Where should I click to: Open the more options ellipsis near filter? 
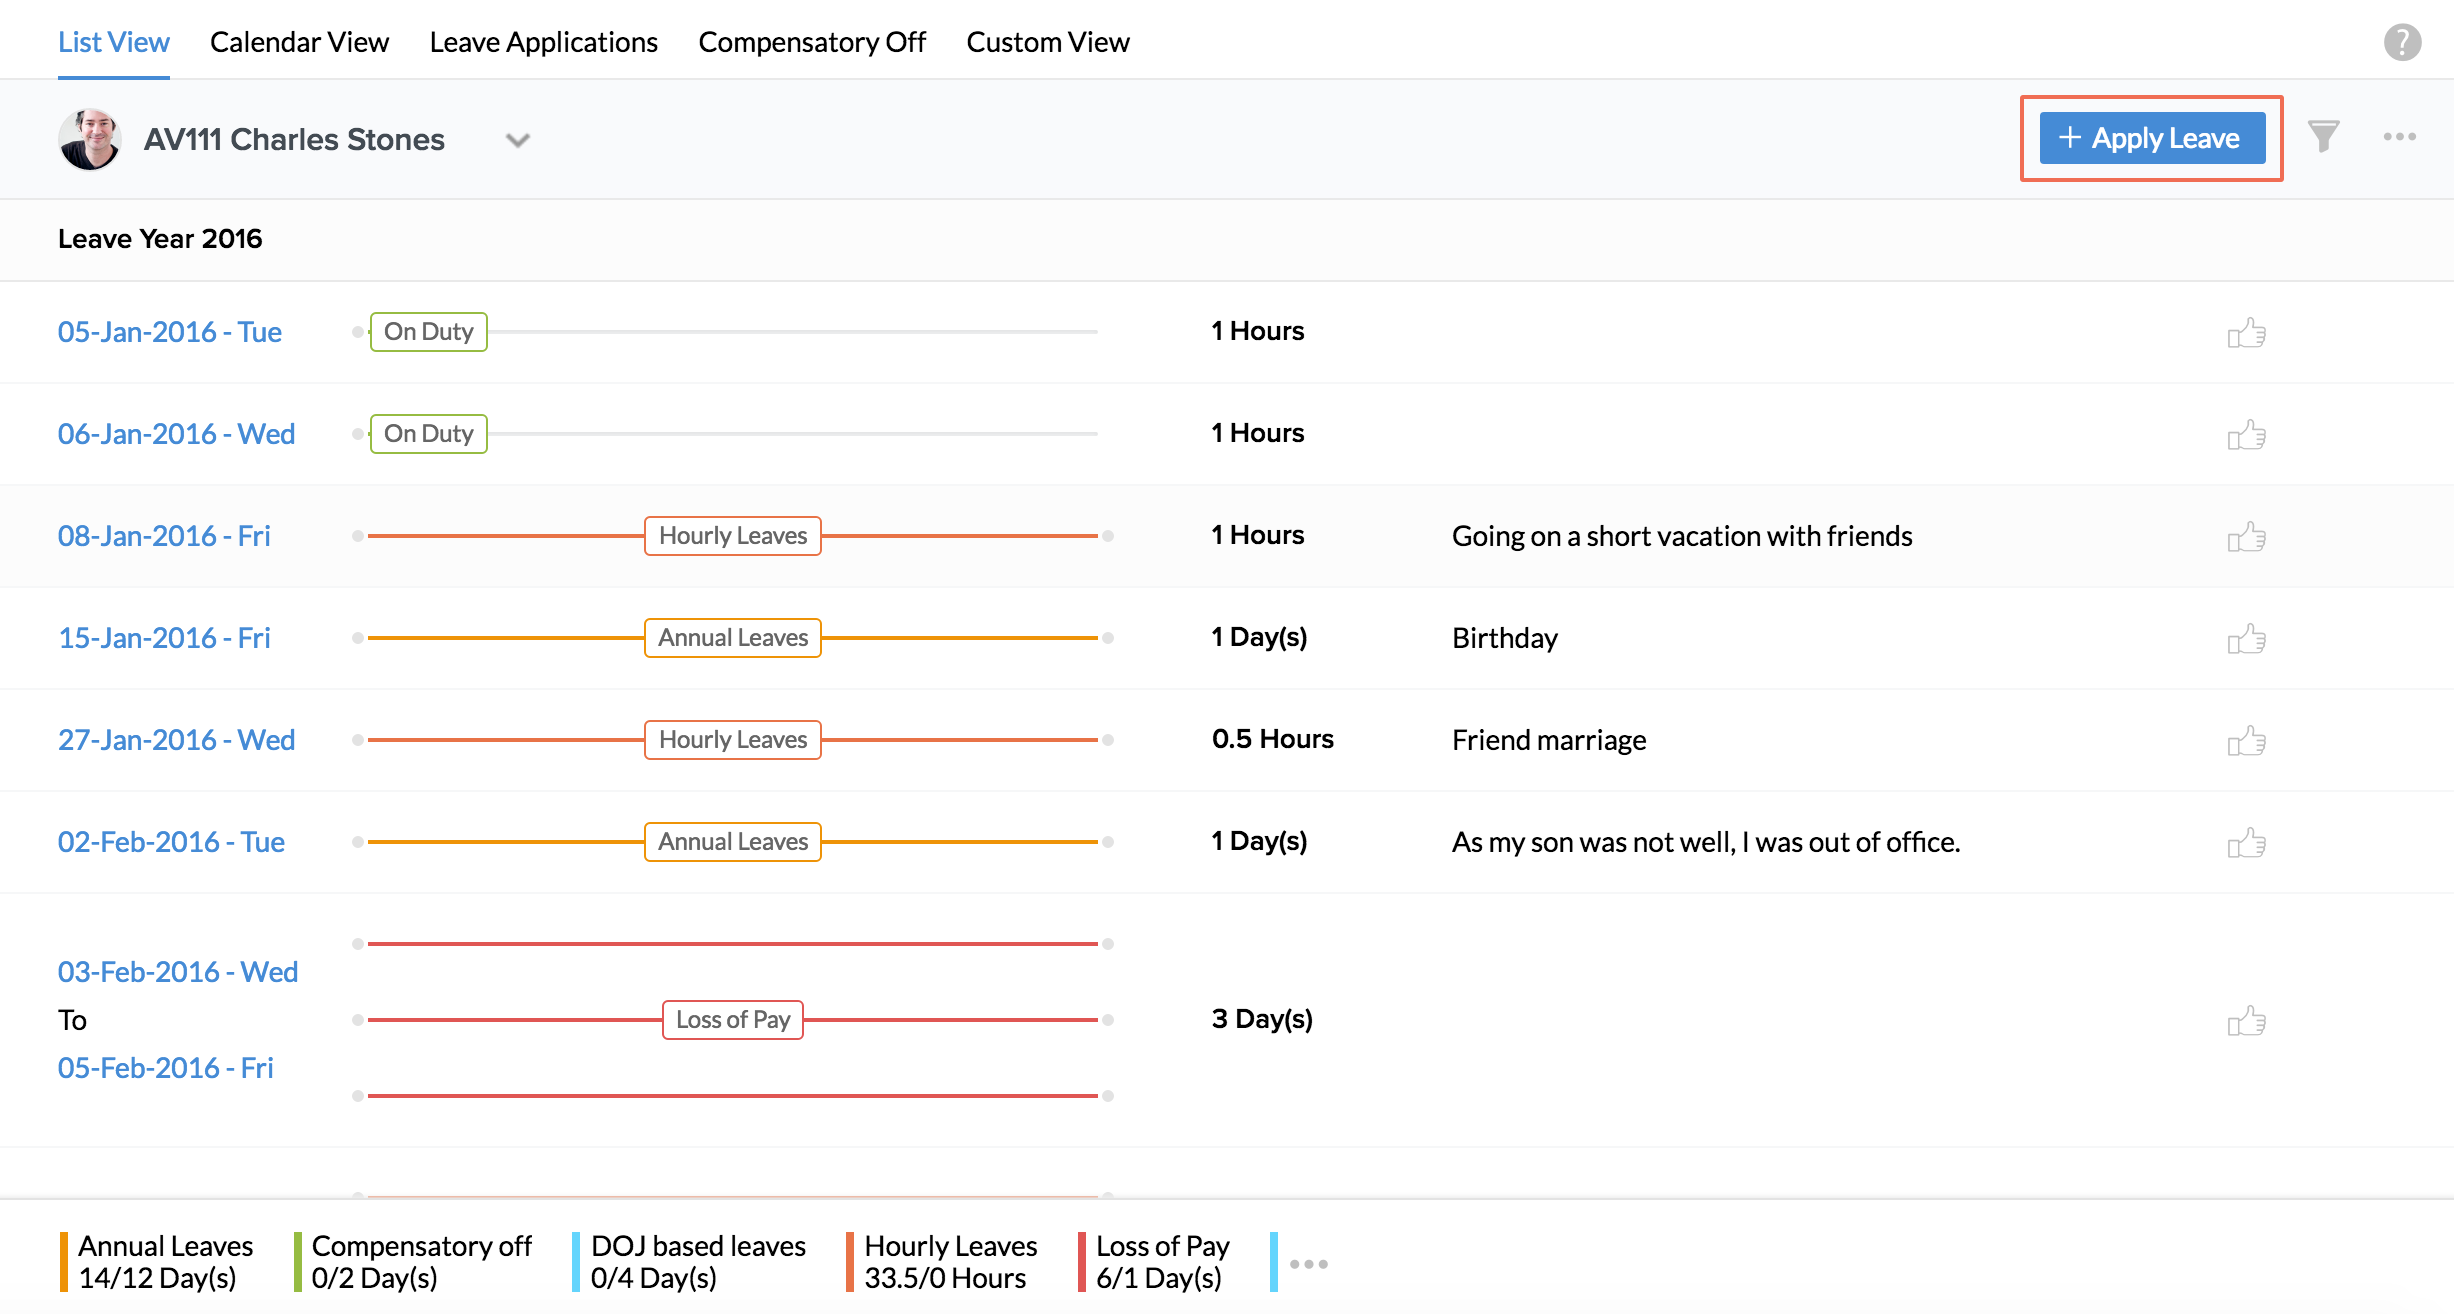pos(2399,137)
